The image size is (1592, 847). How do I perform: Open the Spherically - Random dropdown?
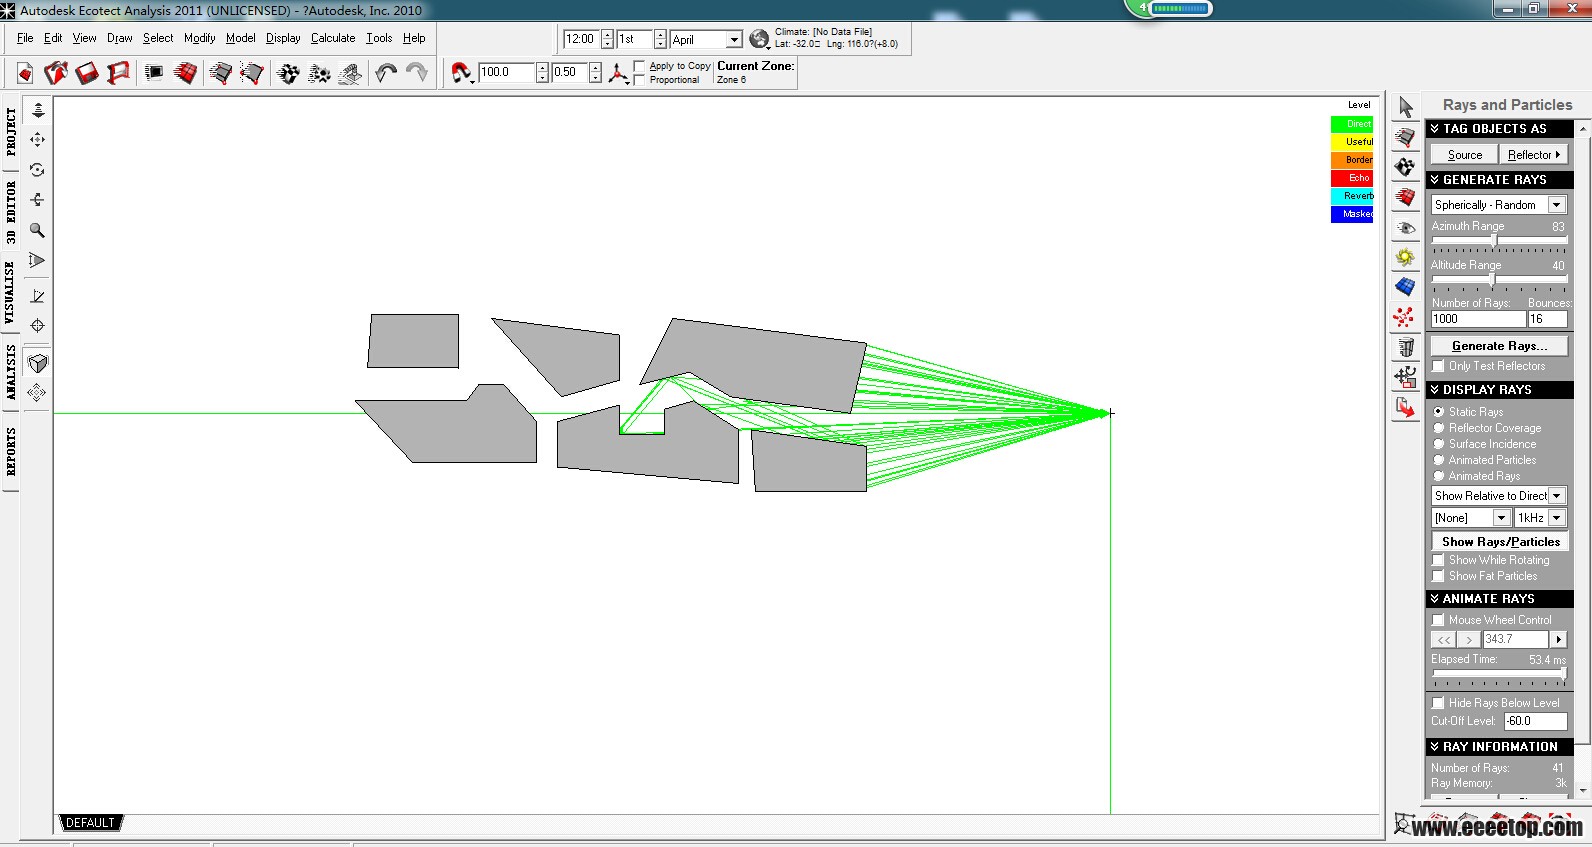click(x=1556, y=205)
